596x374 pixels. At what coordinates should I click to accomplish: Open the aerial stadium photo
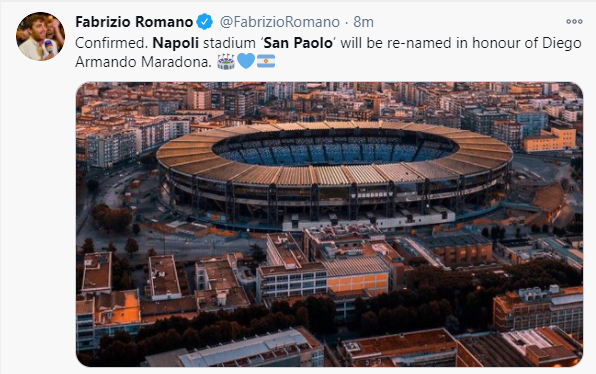coord(329,224)
